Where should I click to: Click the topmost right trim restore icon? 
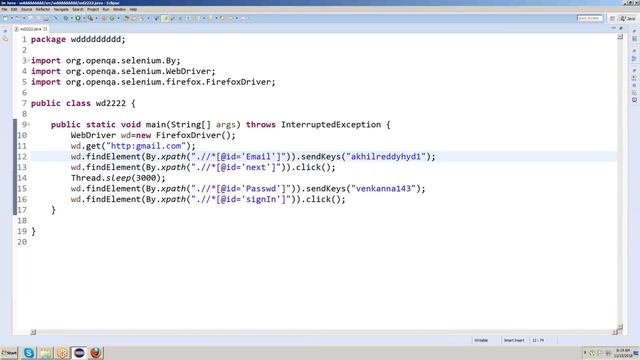click(x=634, y=31)
